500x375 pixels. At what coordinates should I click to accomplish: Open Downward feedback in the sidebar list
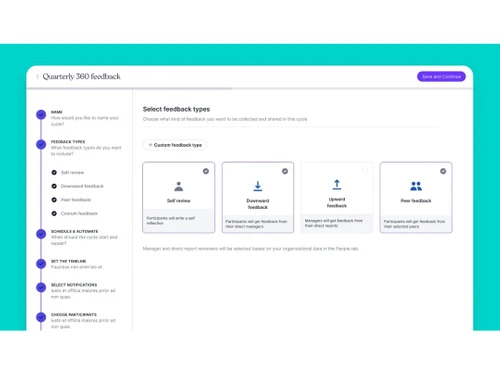[82, 186]
